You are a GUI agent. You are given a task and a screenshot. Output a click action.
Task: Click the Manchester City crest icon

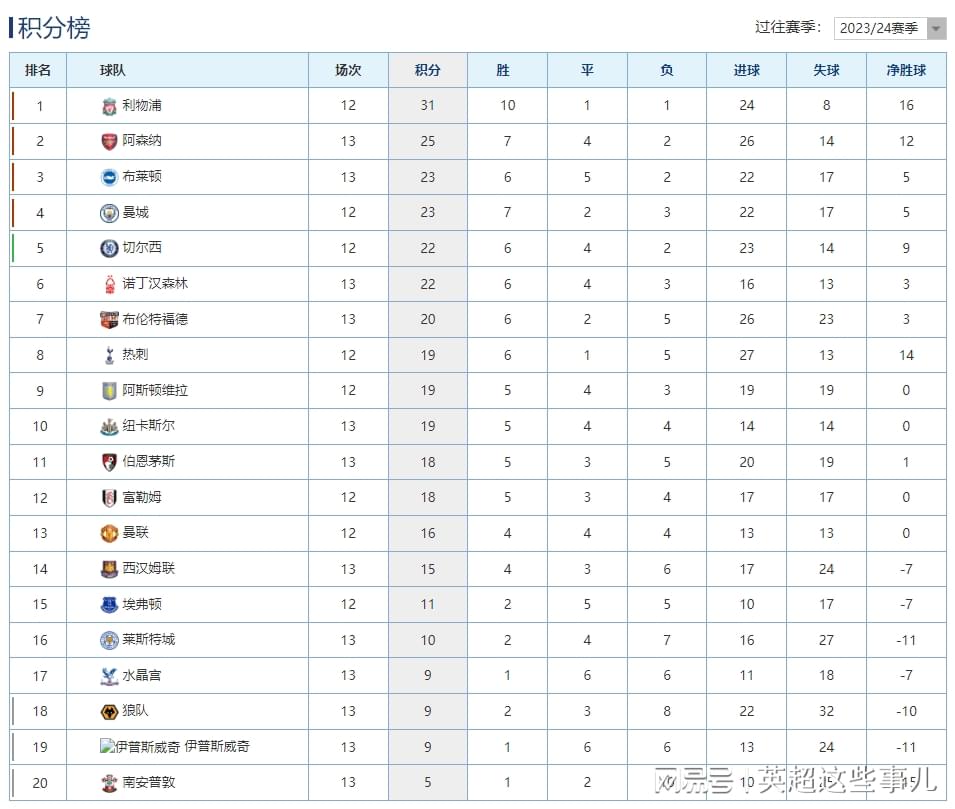tap(109, 213)
